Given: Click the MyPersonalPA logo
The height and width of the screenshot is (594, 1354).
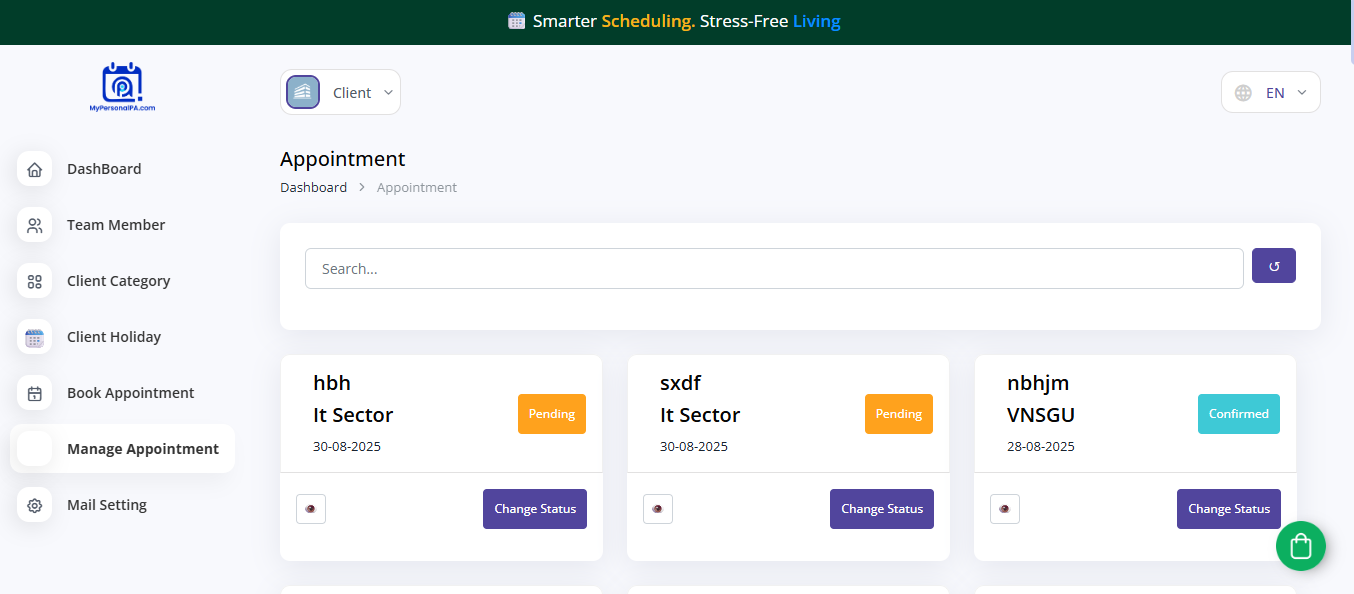Looking at the screenshot, I should [122, 87].
